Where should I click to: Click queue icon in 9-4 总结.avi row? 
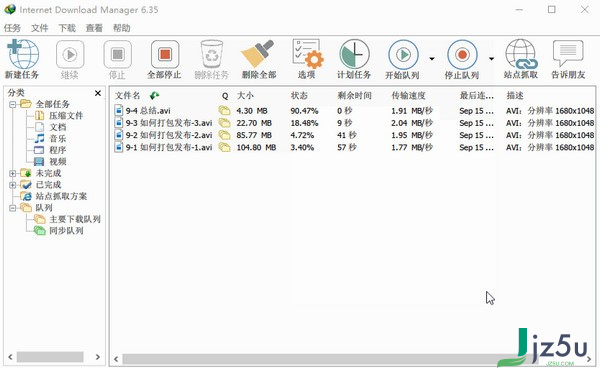tap(224, 111)
